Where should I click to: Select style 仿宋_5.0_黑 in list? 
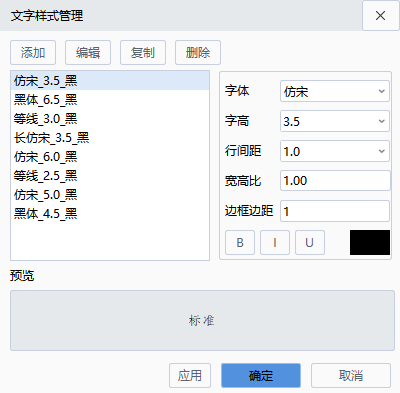110,195
